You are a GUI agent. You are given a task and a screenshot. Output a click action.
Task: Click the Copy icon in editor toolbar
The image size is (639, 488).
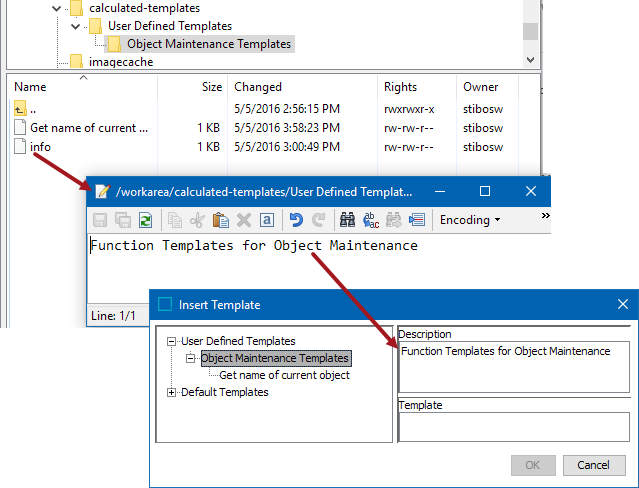[175, 220]
